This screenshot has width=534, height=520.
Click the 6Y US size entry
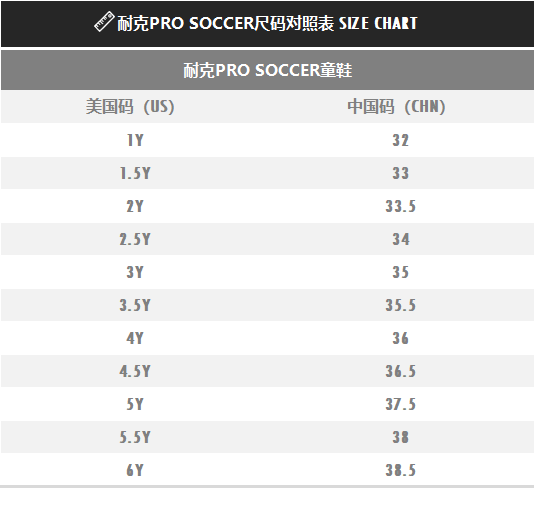tap(135, 471)
